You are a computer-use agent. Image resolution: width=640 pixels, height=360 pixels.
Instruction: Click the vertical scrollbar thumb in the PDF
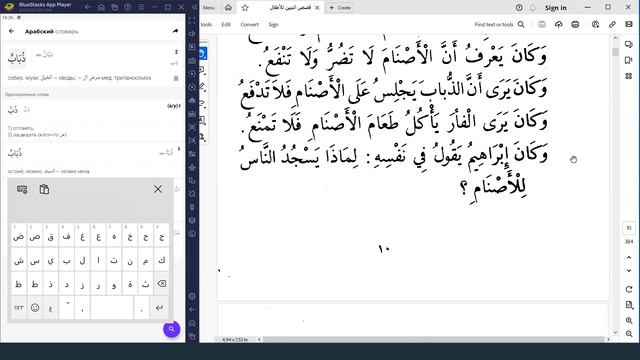tap(615, 52)
